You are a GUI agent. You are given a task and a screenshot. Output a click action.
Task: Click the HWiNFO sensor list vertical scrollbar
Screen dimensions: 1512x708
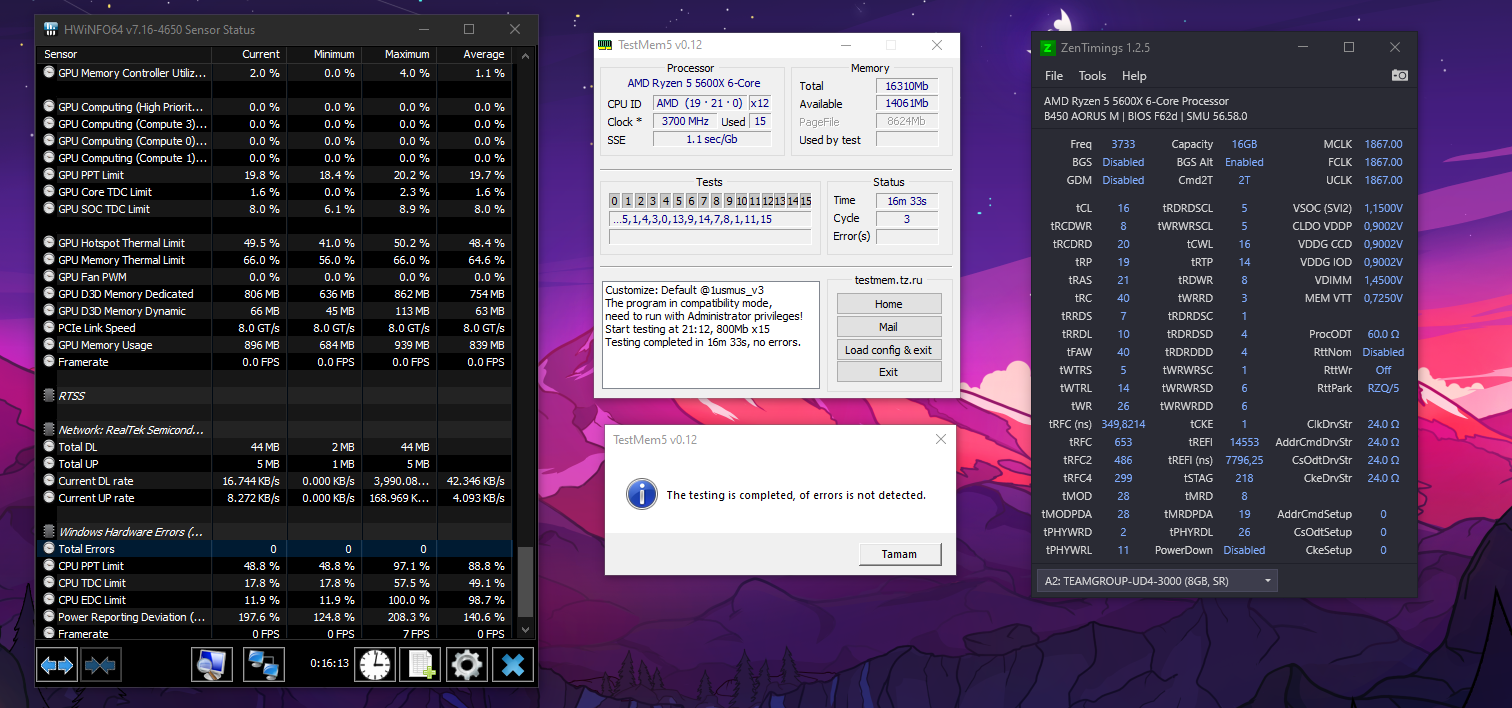[x=526, y=581]
